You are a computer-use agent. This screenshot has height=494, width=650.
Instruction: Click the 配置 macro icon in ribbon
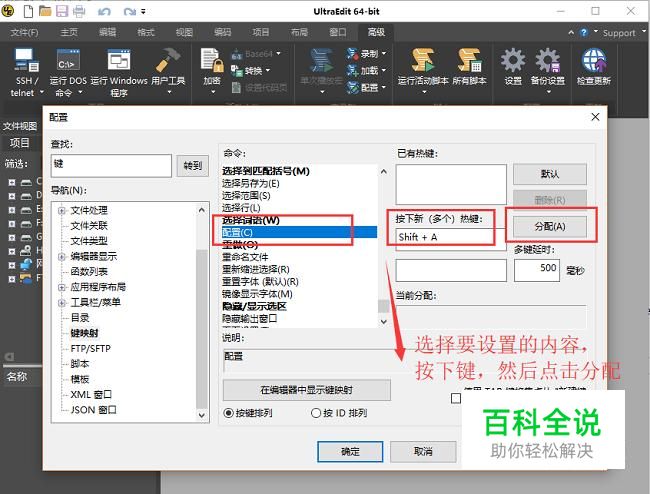click(352, 87)
